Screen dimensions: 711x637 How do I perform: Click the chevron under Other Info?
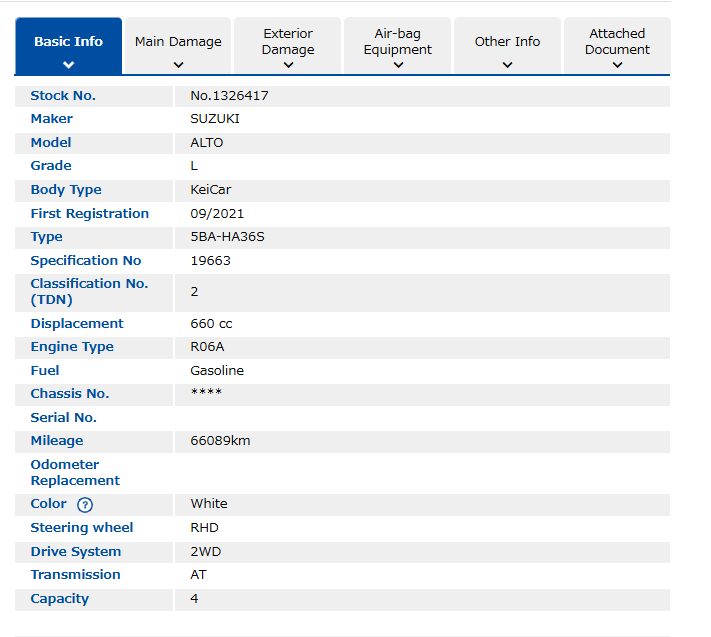click(507, 65)
